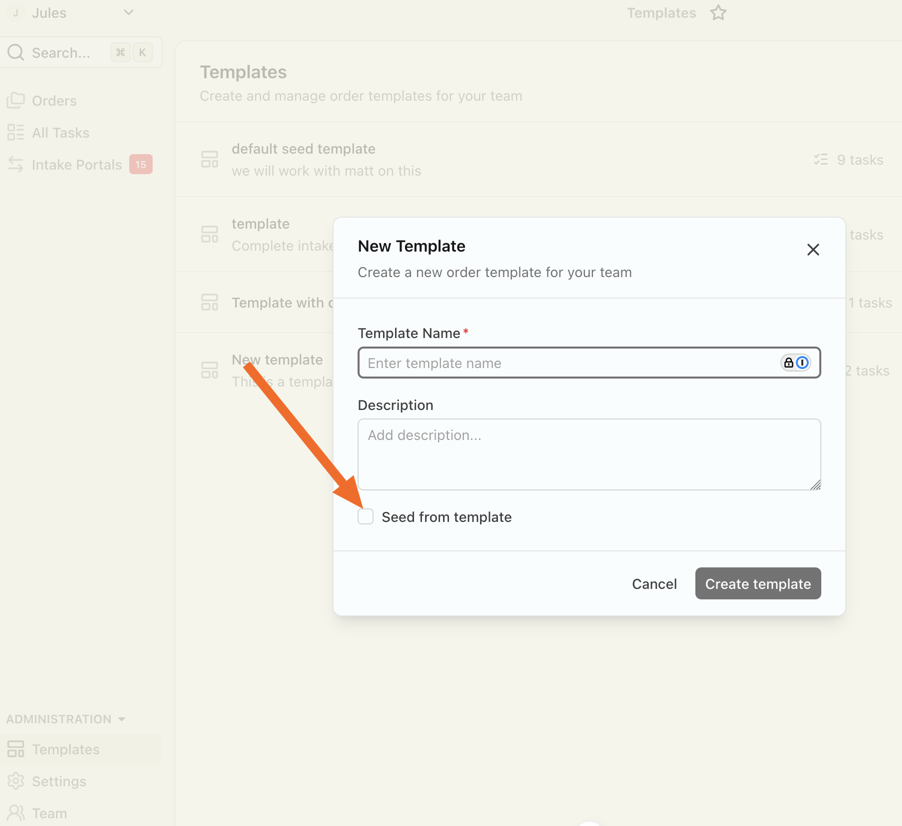Click the default seed template row icon
This screenshot has height=826, width=902.
(x=209, y=160)
